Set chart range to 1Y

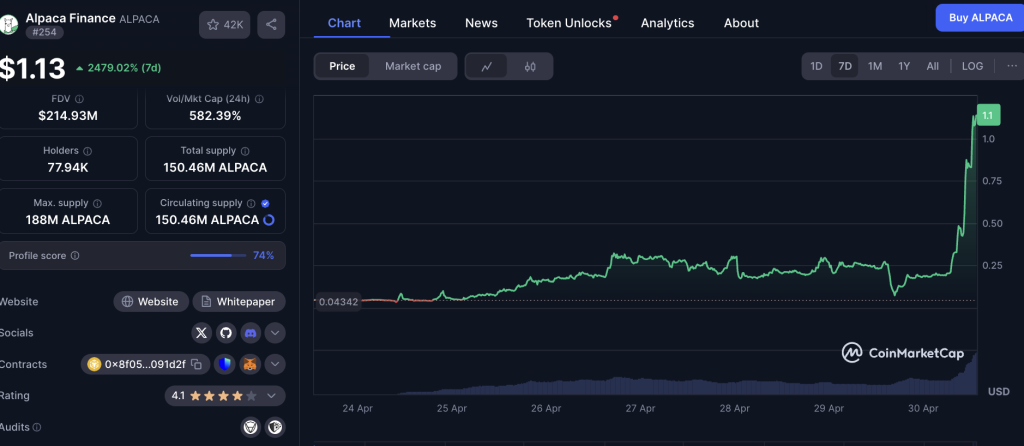pos(904,66)
